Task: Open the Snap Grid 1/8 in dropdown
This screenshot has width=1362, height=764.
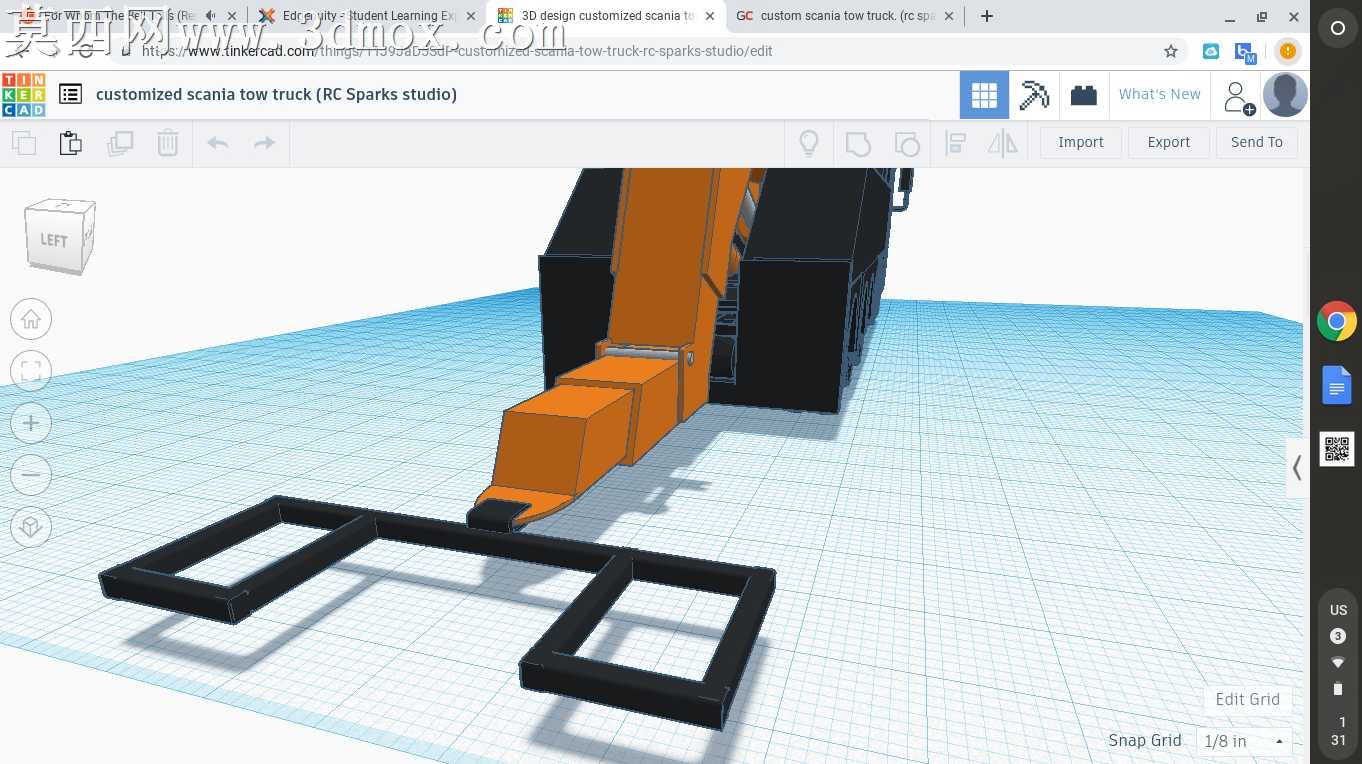Action: 1244,741
